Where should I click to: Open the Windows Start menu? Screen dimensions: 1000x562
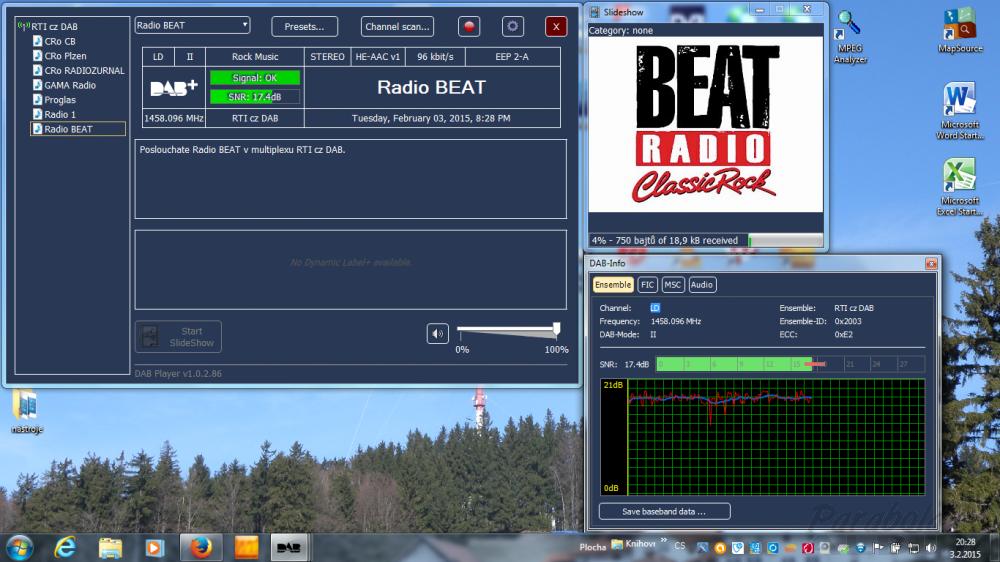pyautogui.click(x=20, y=547)
